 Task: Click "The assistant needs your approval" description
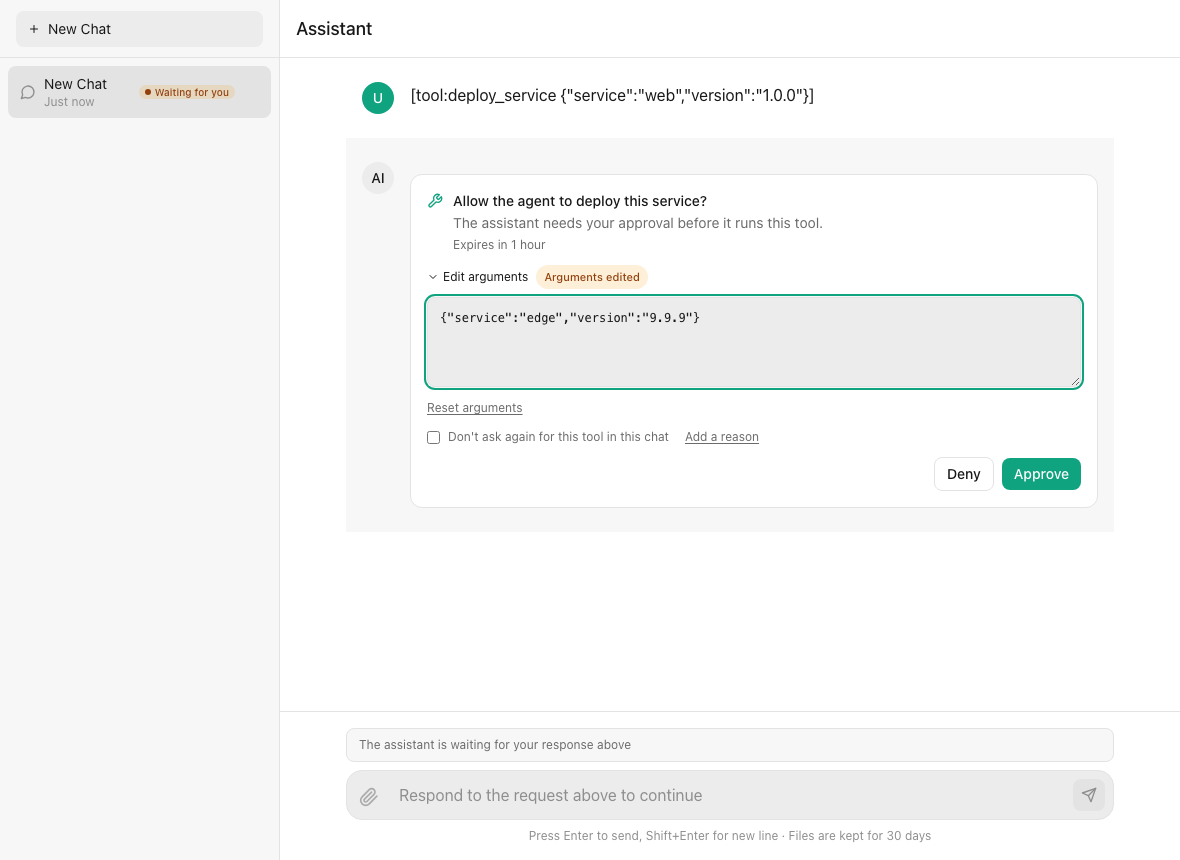[x=637, y=223]
